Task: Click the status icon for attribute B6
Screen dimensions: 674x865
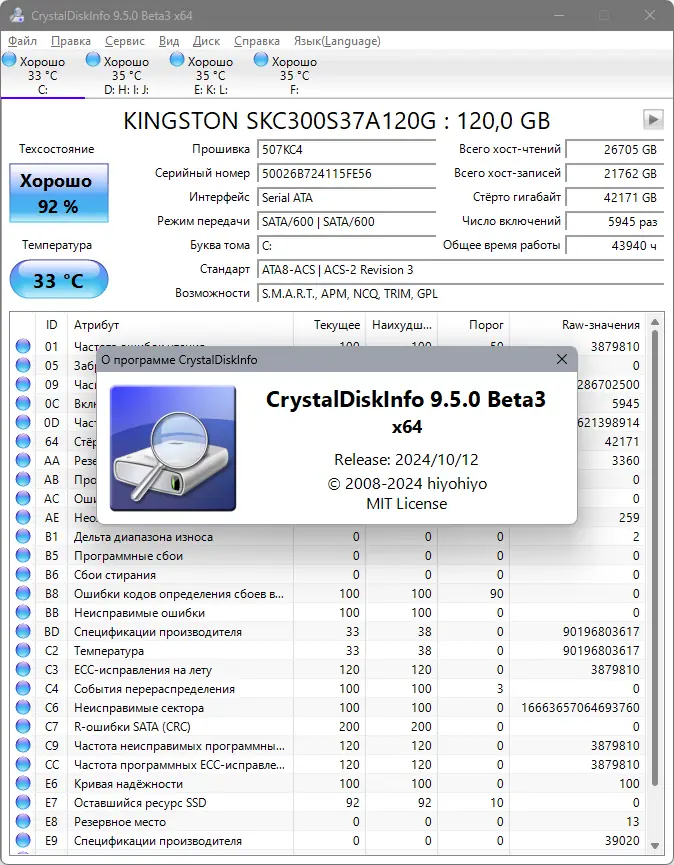Action: click(x=23, y=575)
